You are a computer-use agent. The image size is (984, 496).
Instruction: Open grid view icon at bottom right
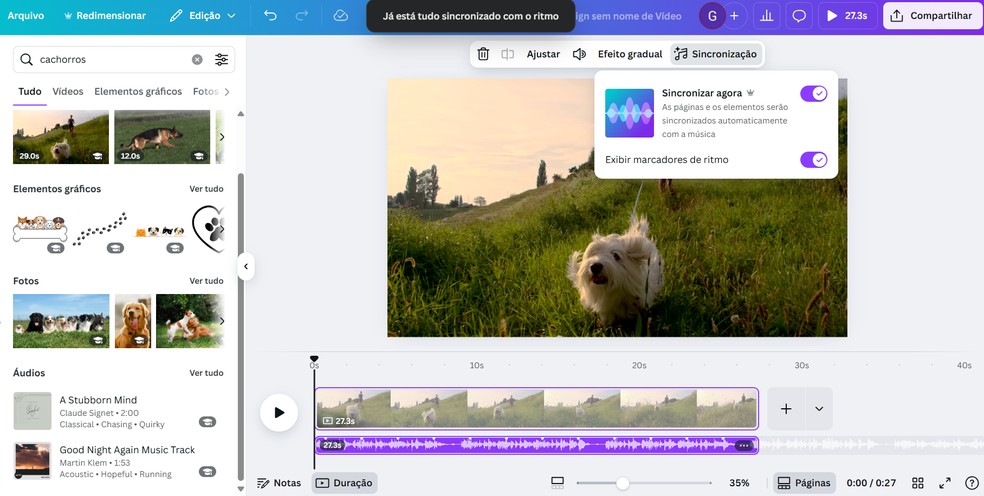(918, 483)
